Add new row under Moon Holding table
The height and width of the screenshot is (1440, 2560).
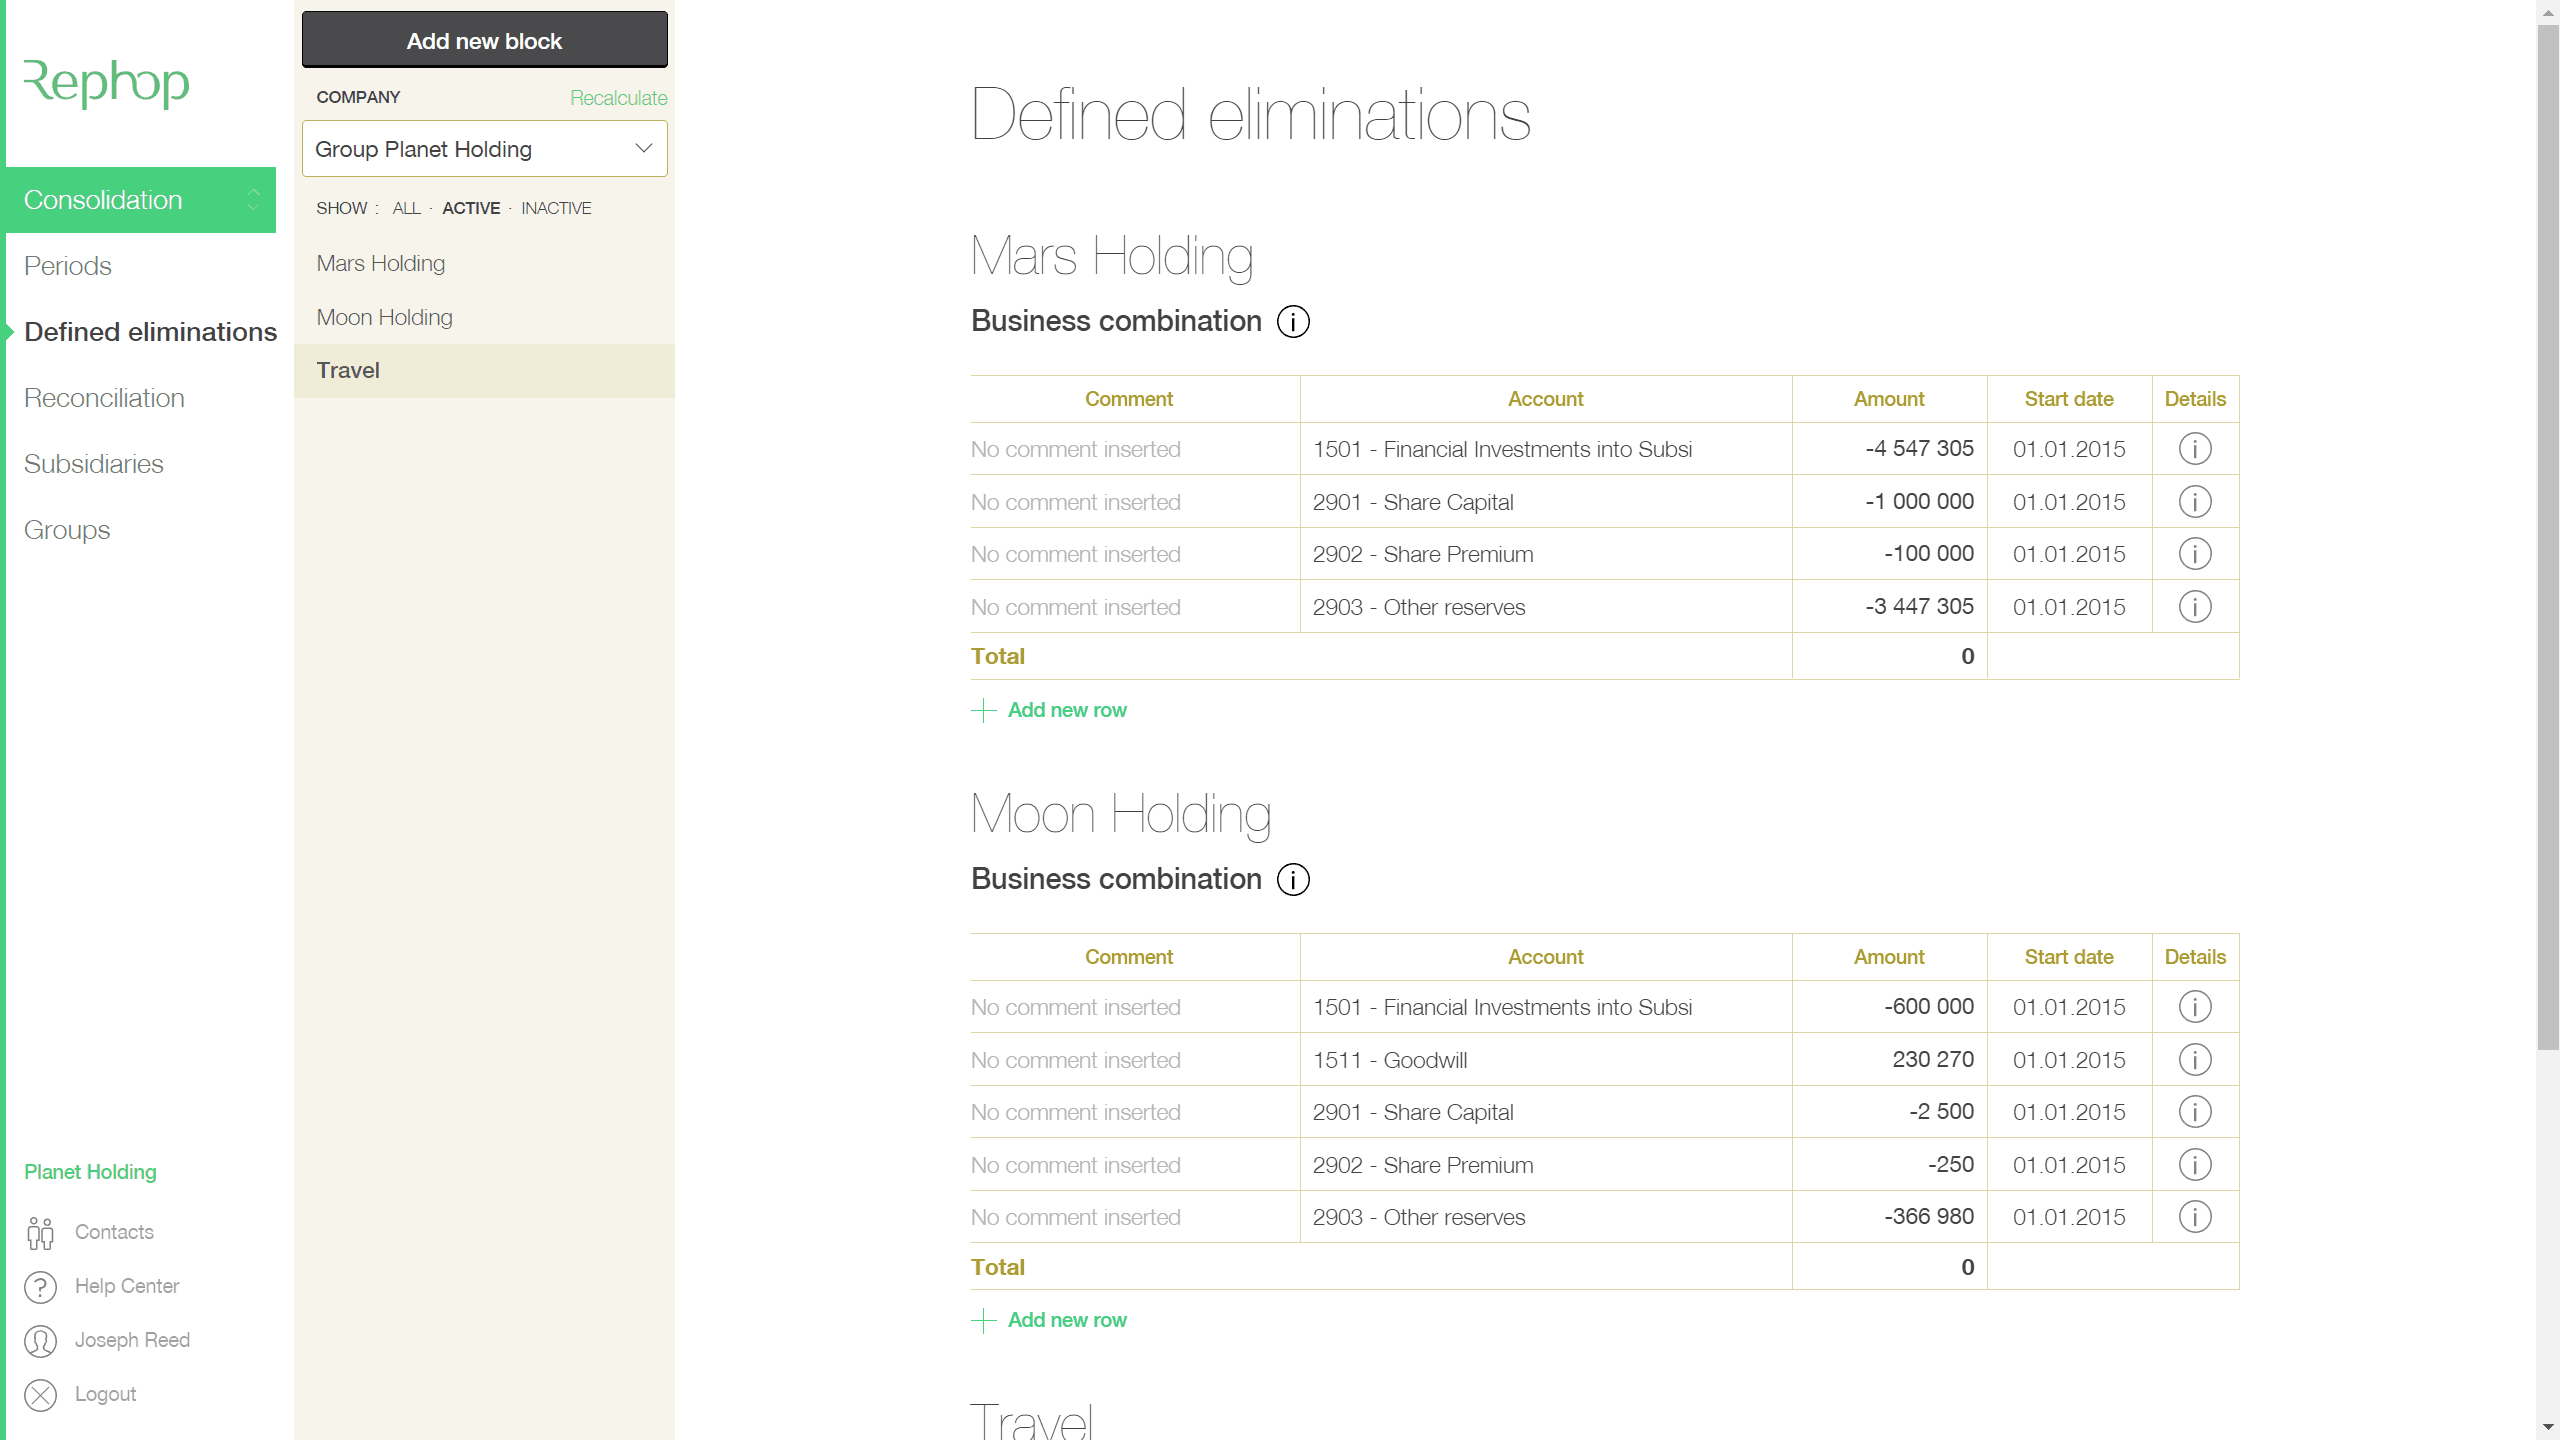1066,1319
